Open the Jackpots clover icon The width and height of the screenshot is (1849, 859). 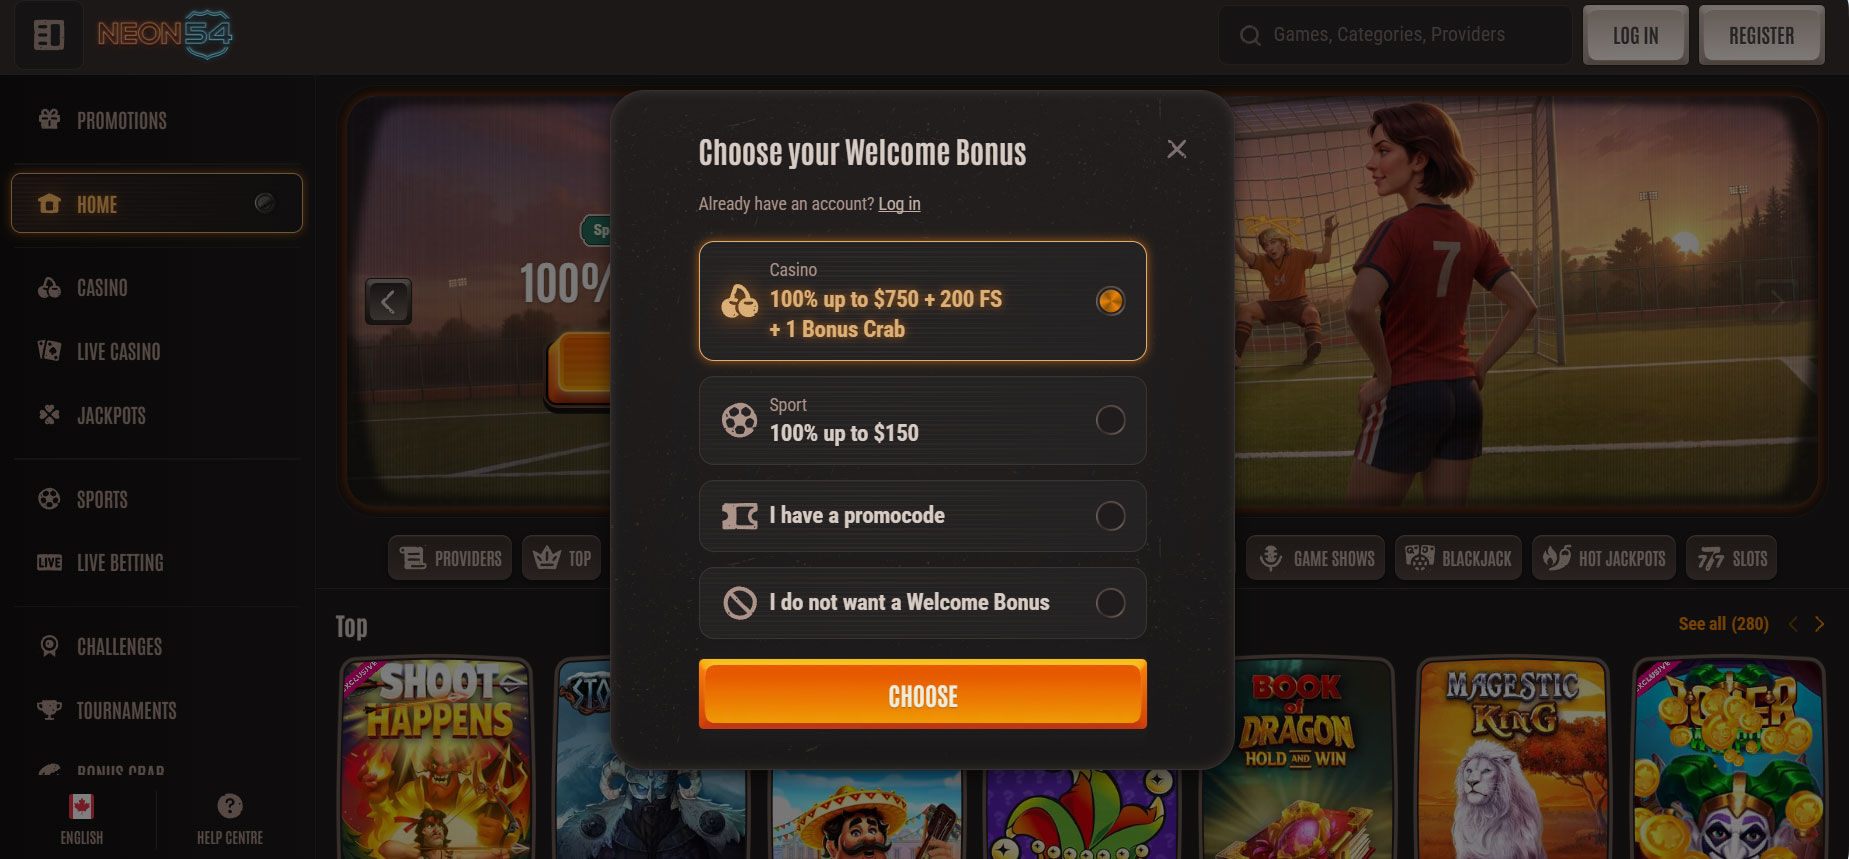[x=49, y=415]
